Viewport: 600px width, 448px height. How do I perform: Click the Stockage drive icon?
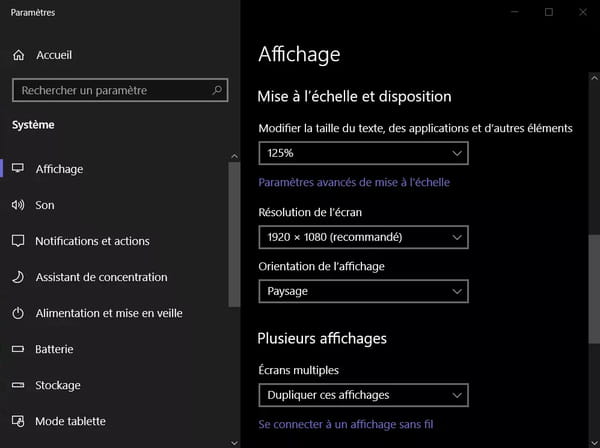click(18, 385)
